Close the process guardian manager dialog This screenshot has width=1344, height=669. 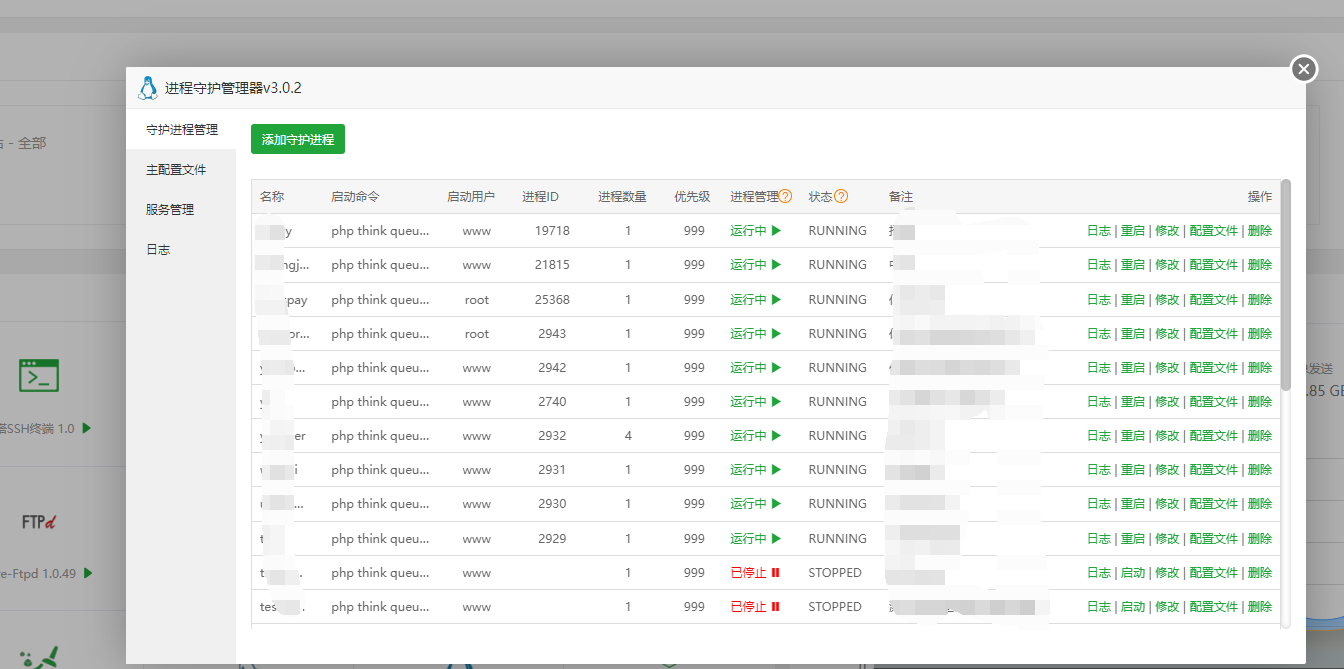click(x=1304, y=69)
